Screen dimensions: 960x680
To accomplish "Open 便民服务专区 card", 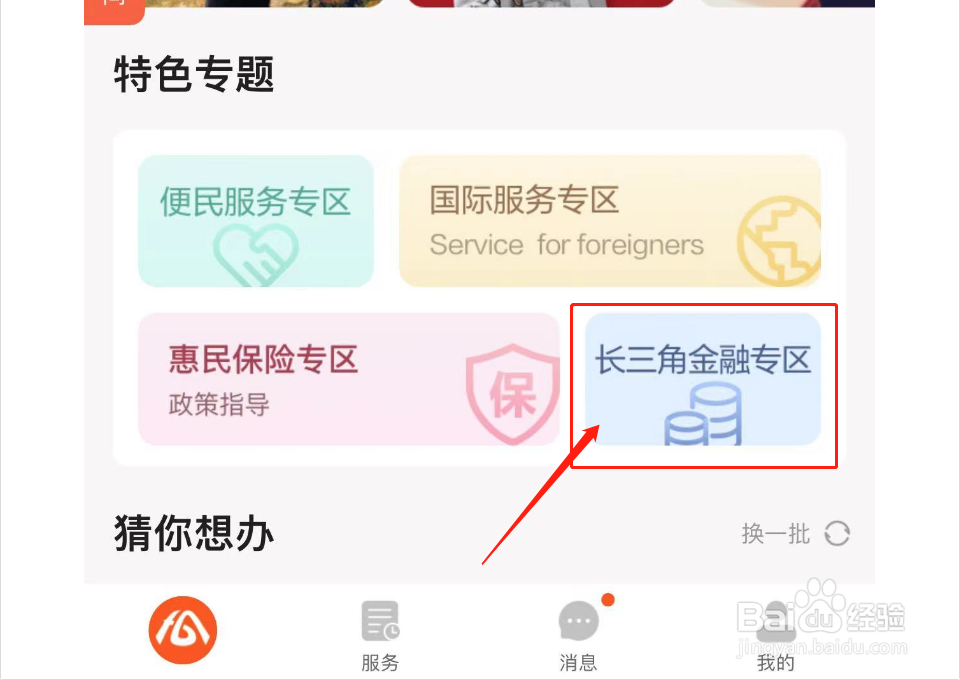I will 256,221.
